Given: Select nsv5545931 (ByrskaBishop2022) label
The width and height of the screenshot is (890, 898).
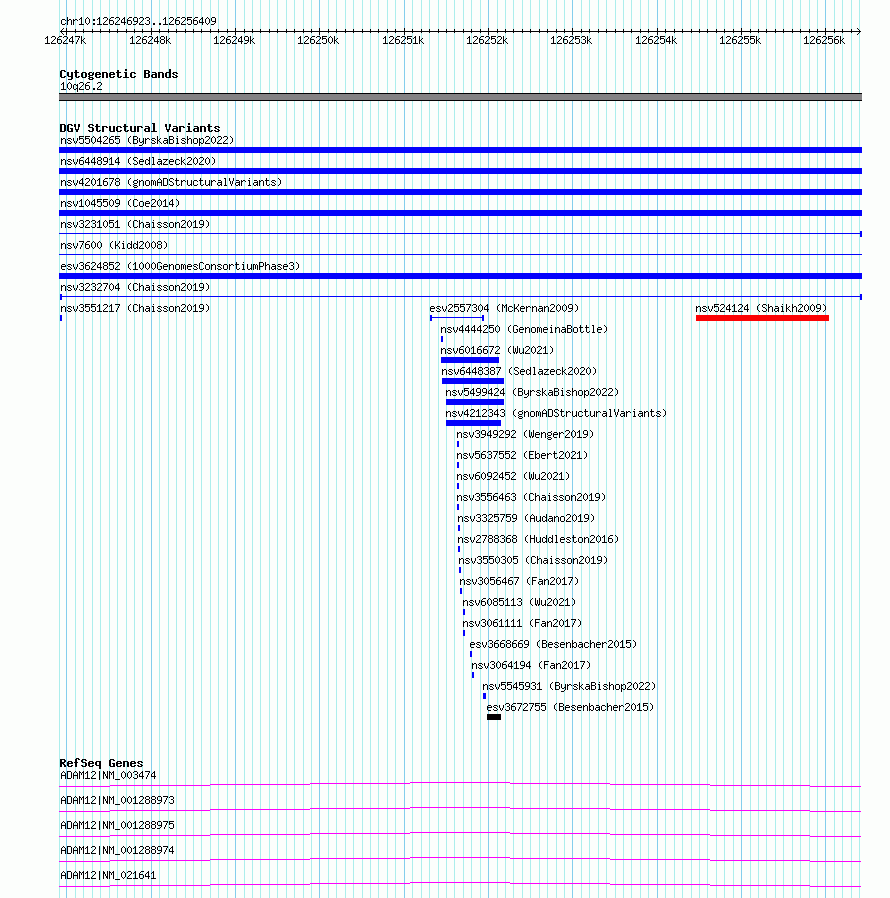Looking at the screenshot, I should [x=569, y=686].
